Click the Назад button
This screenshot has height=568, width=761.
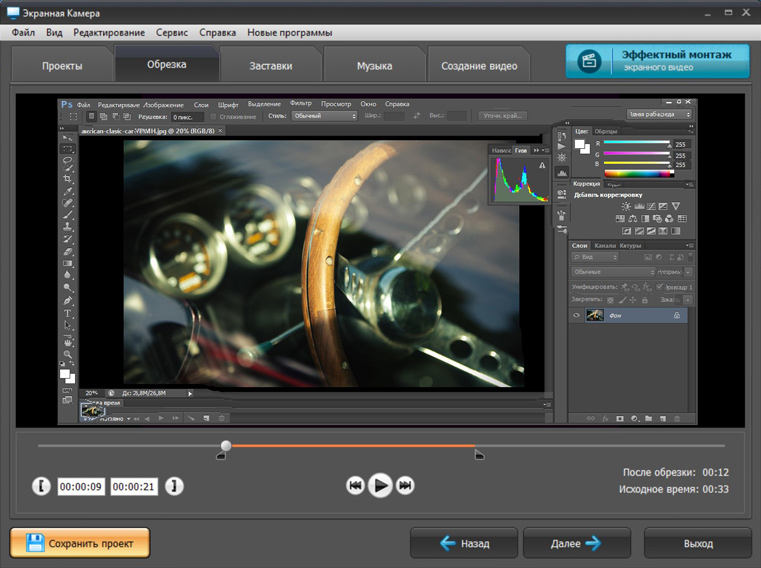(464, 543)
